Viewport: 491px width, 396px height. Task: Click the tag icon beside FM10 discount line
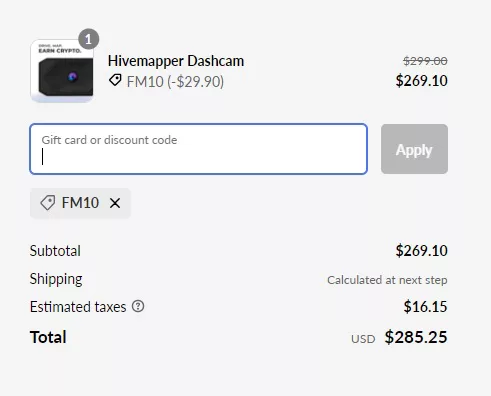(115, 81)
